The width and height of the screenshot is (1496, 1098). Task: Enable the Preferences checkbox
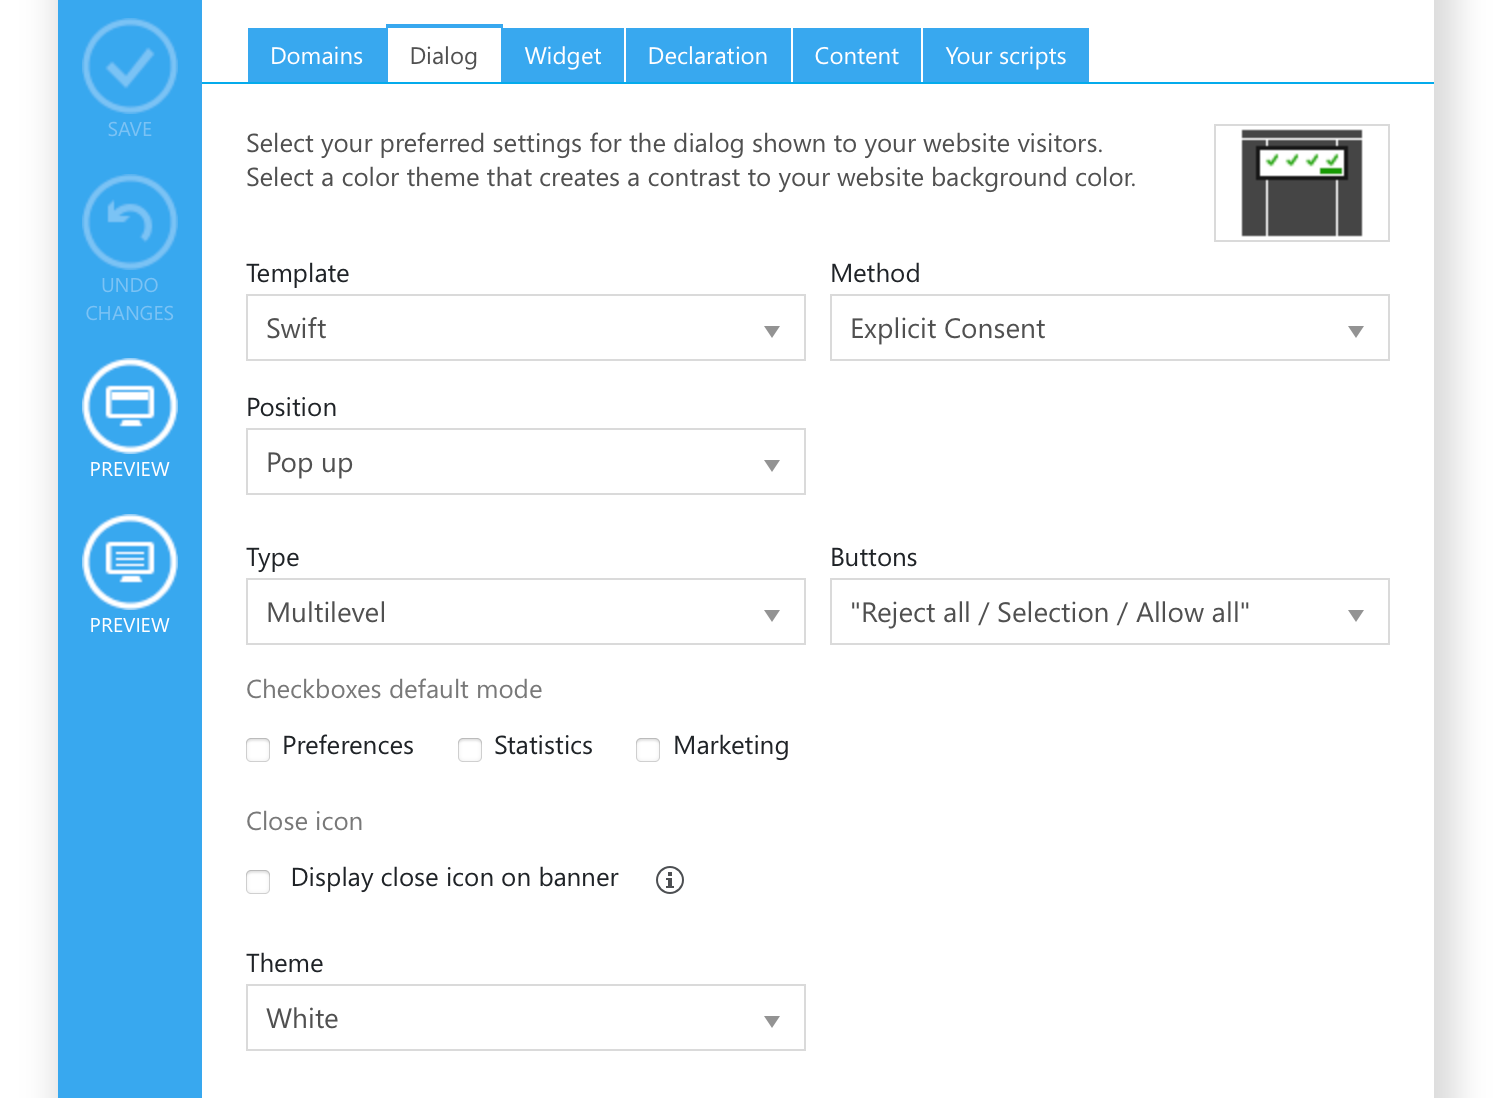coord(258,749)
